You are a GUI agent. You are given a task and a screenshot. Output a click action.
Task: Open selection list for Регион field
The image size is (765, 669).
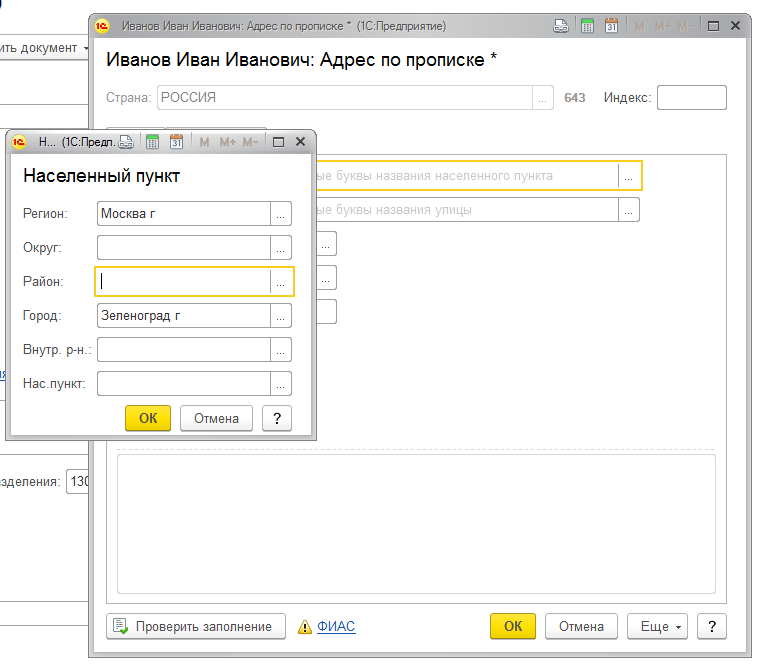click(281, 213)
